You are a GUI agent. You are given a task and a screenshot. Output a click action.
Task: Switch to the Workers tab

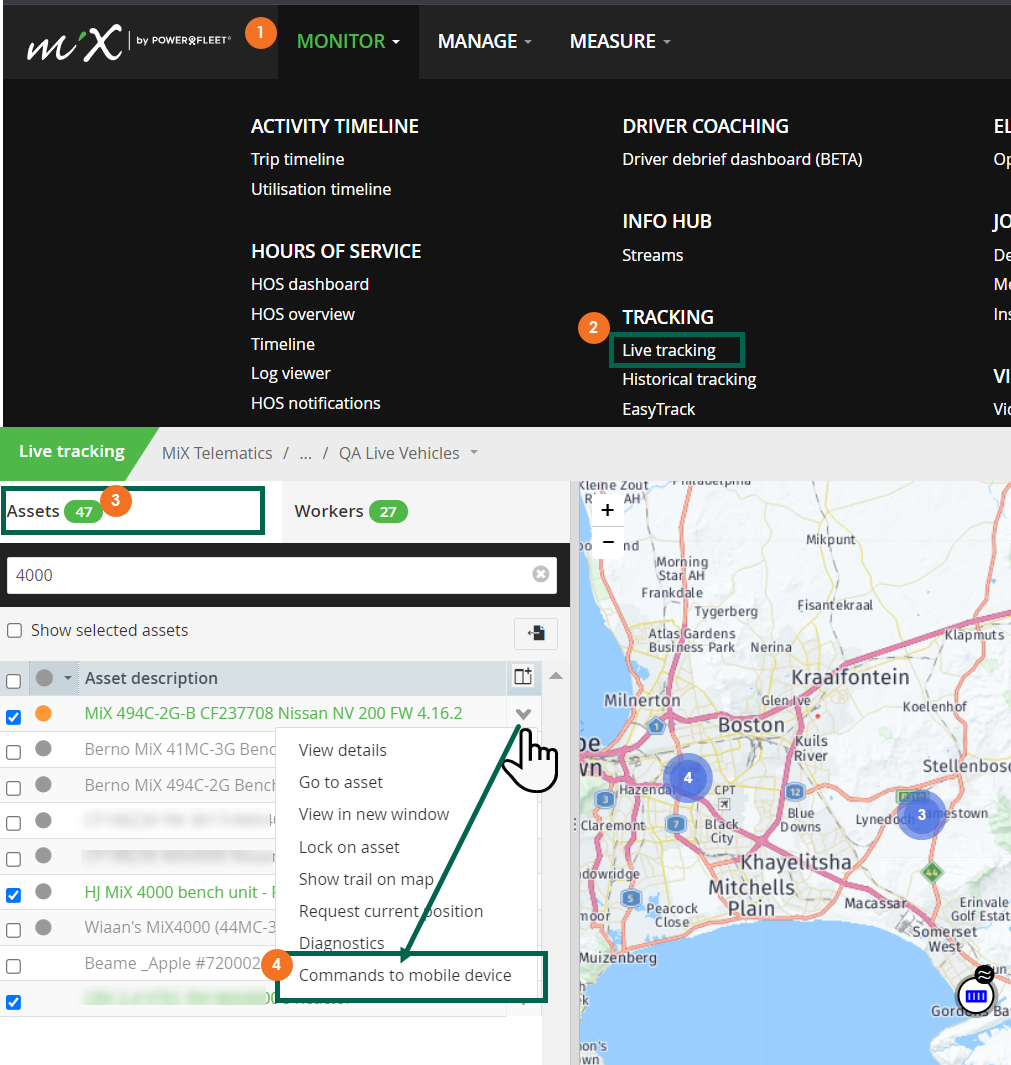click(351, 511)
